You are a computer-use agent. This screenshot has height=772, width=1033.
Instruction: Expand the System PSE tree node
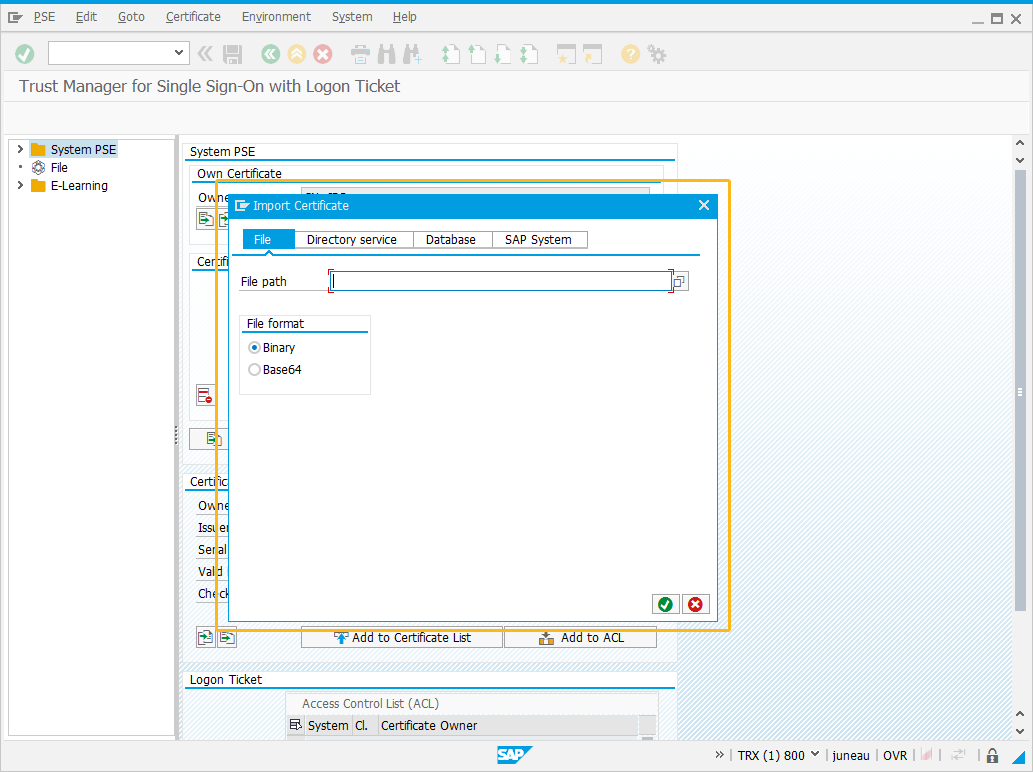point(20,150)
